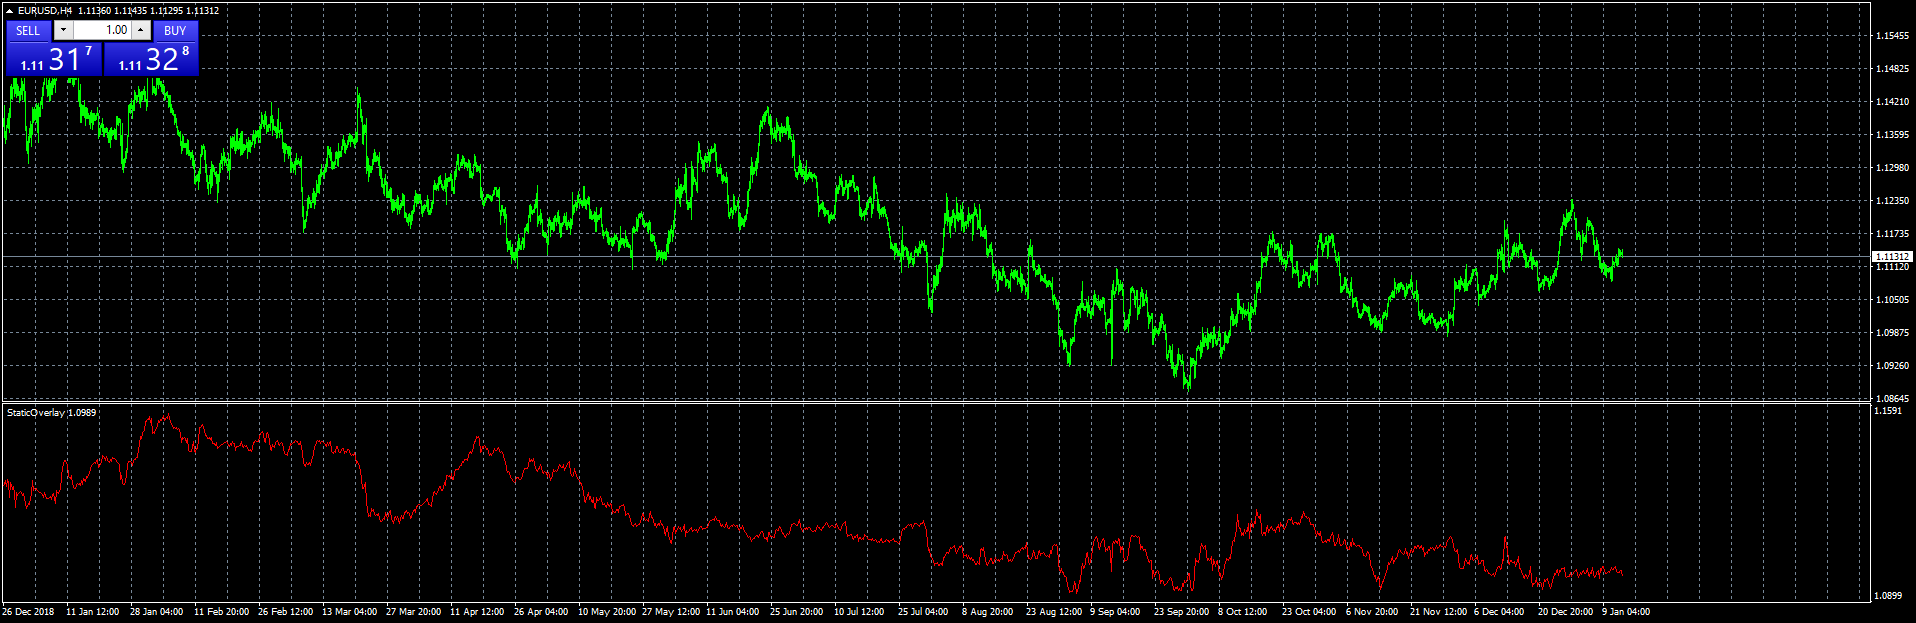1916x623 pixels.
Task: Click the 1.15455 price scale label
Action: point(1892,36)
